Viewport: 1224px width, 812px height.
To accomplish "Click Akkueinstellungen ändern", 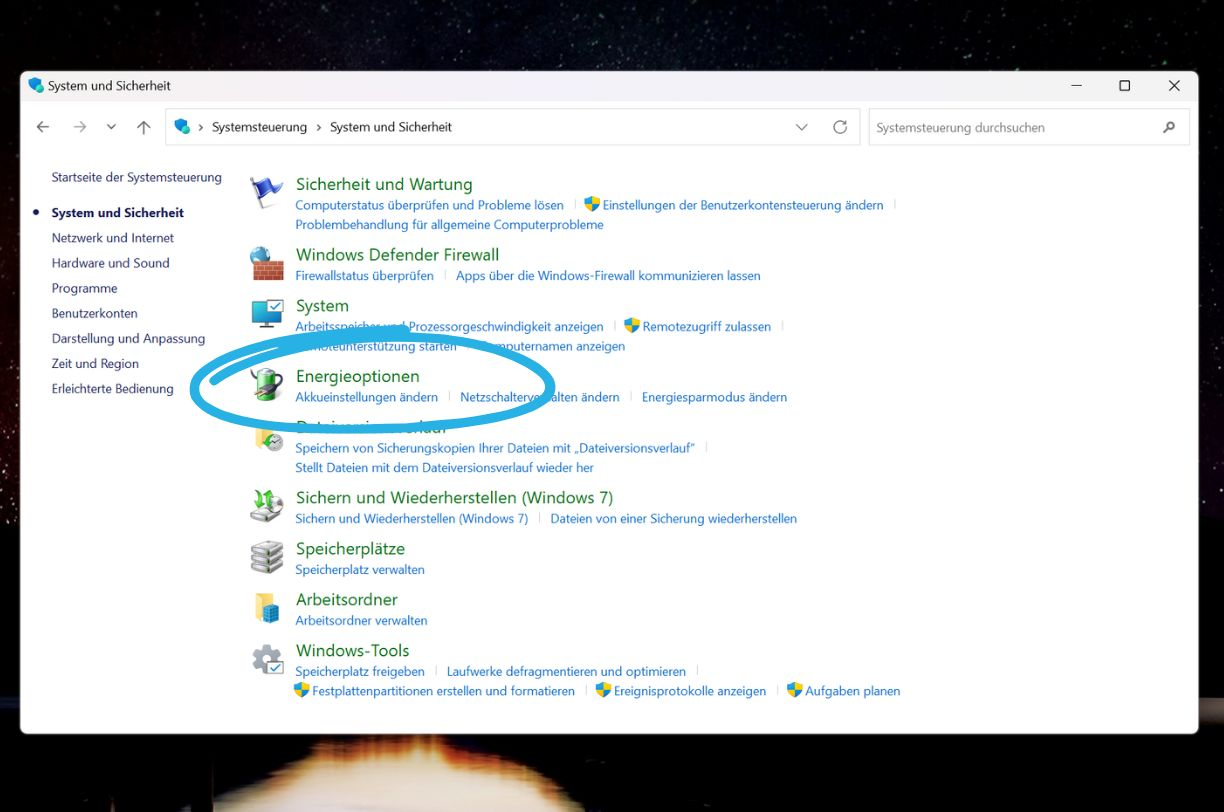I will (366, 397).
